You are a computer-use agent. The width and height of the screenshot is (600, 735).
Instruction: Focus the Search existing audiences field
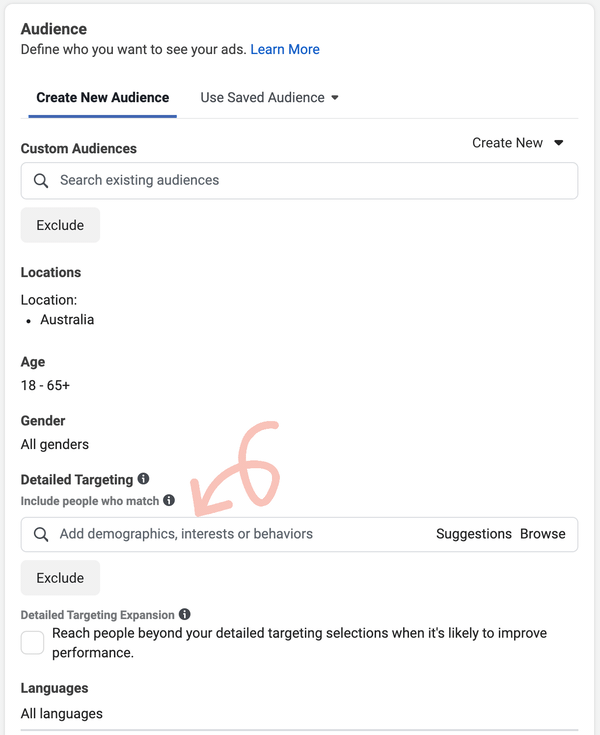point(300,181)
